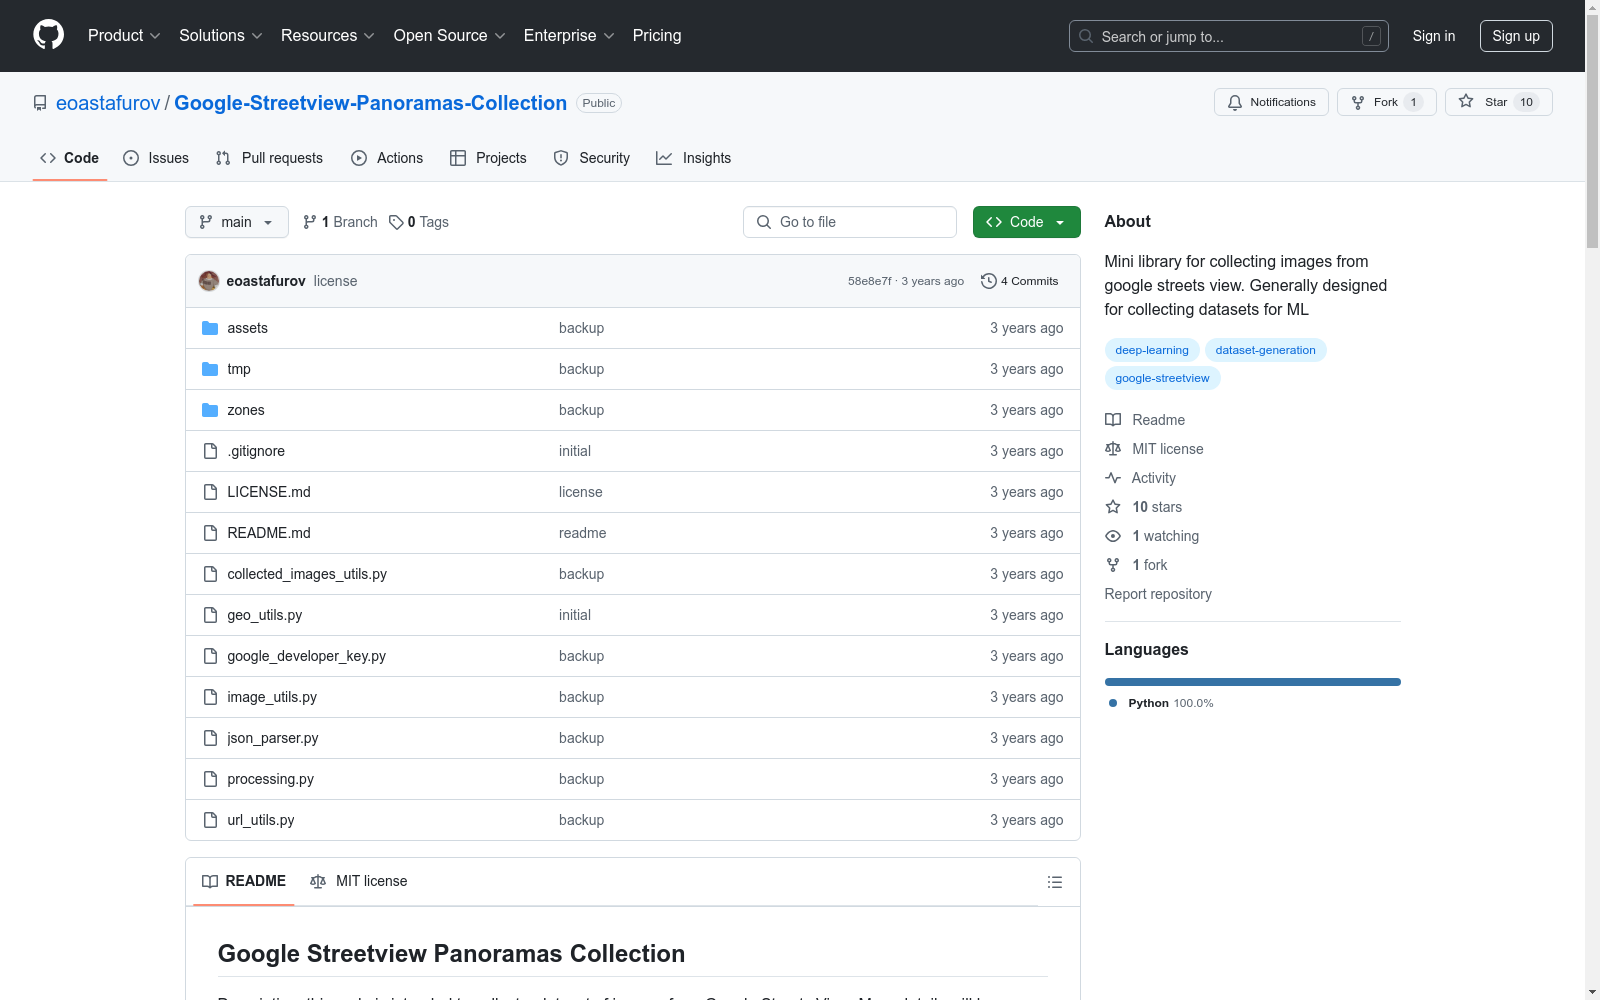Focus the Go to file field
1600x1000 pixels.
click(850, 222)
